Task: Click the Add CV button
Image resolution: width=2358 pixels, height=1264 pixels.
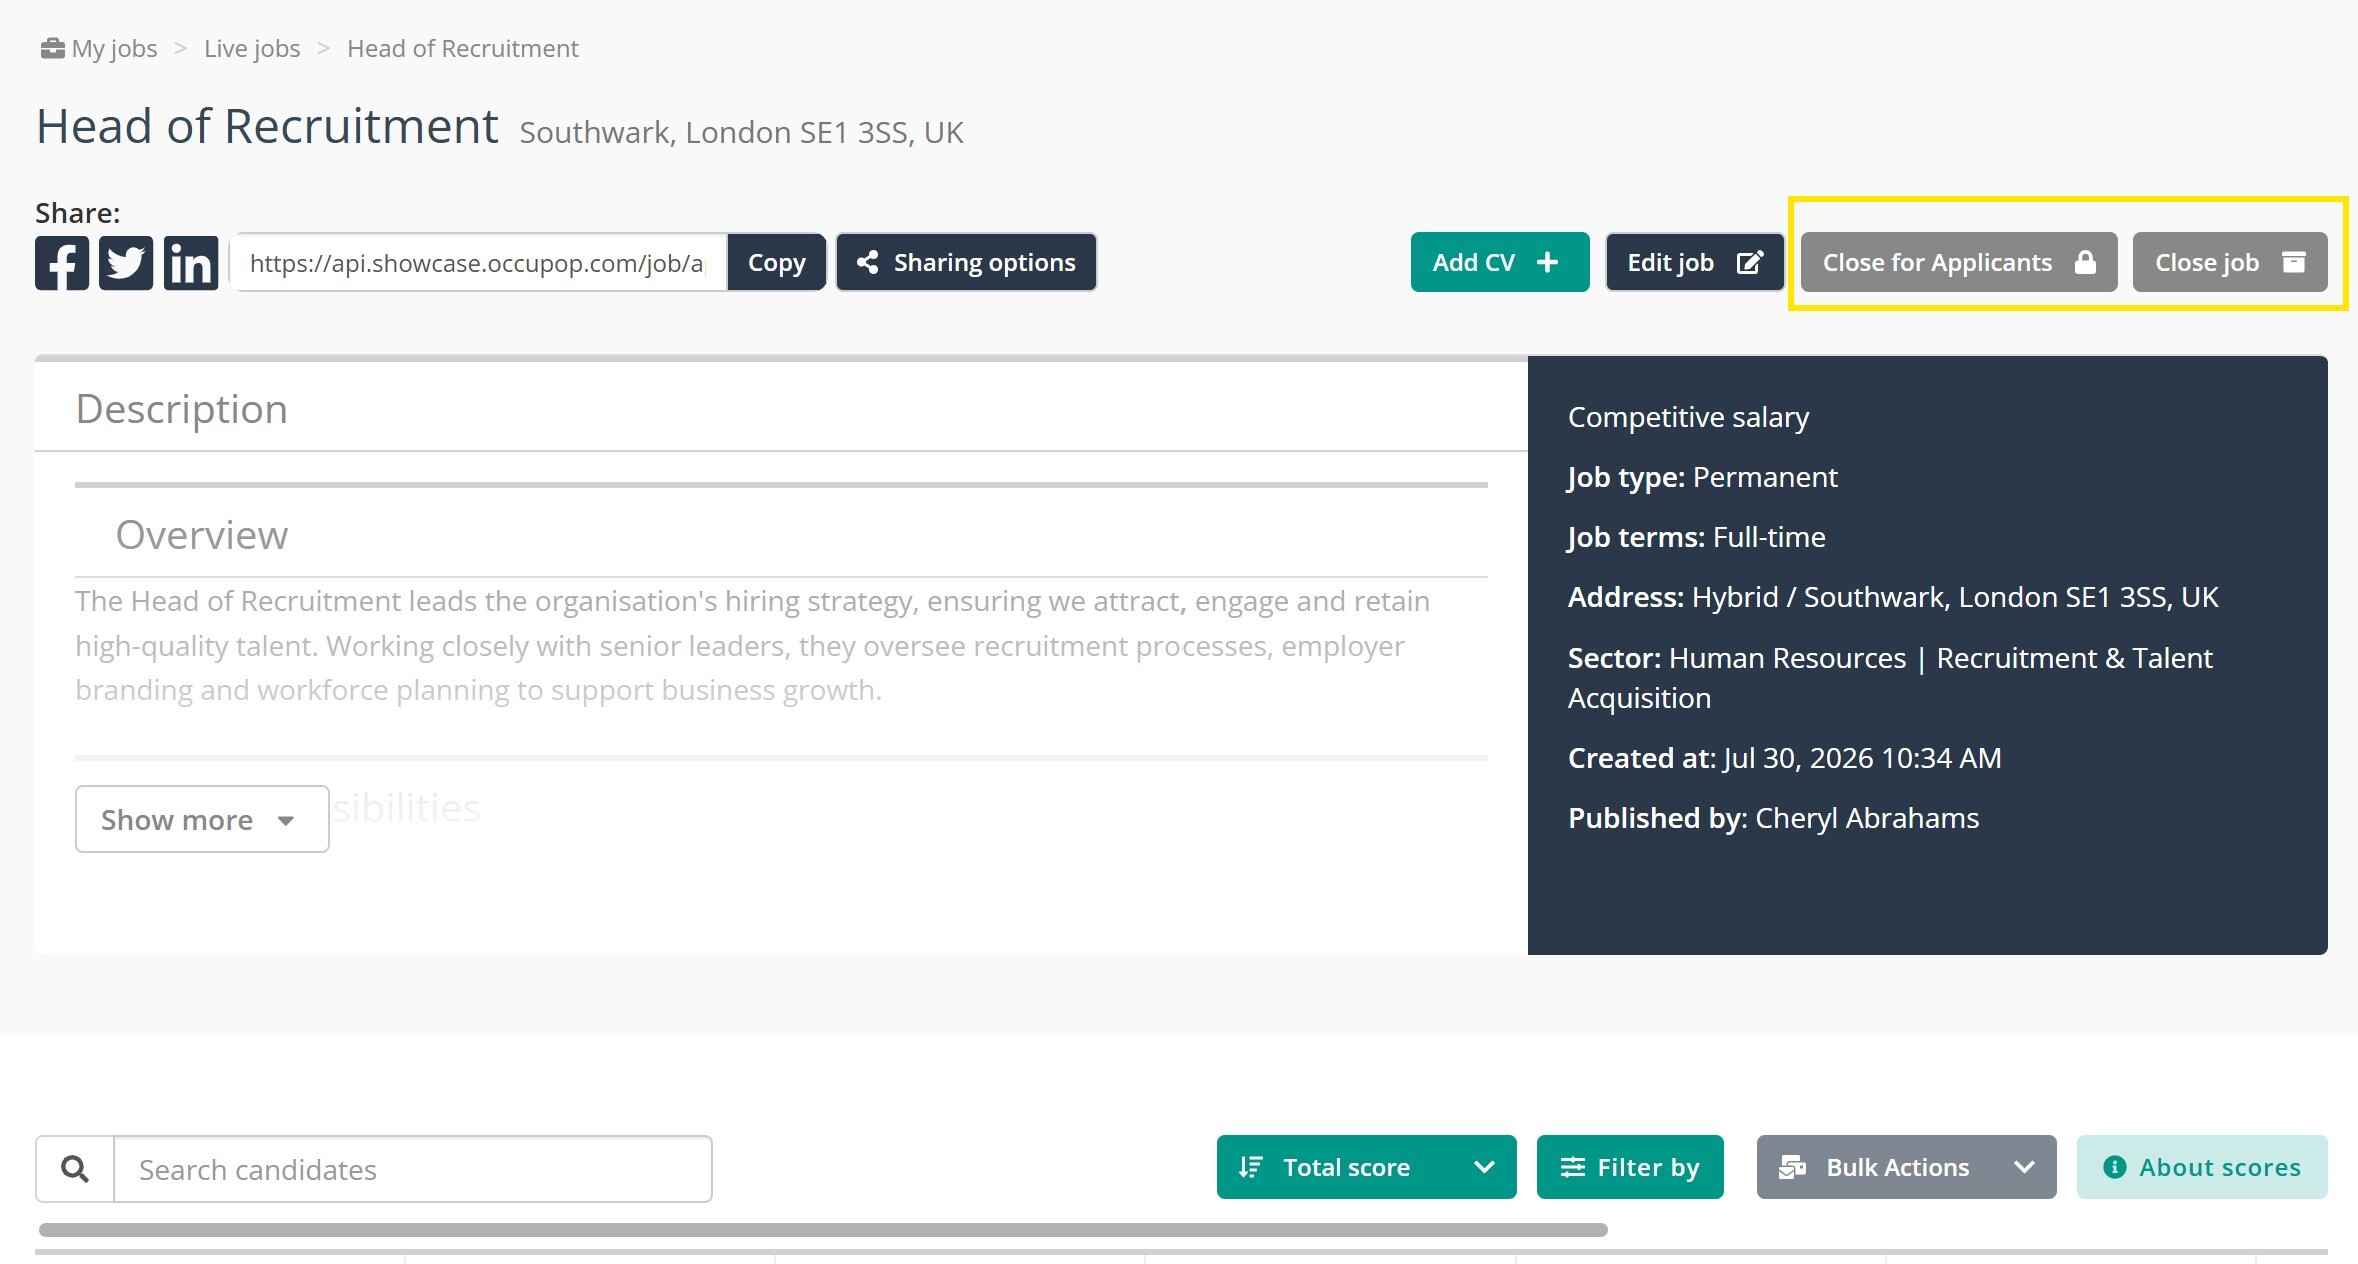Action: point(1500,262)
